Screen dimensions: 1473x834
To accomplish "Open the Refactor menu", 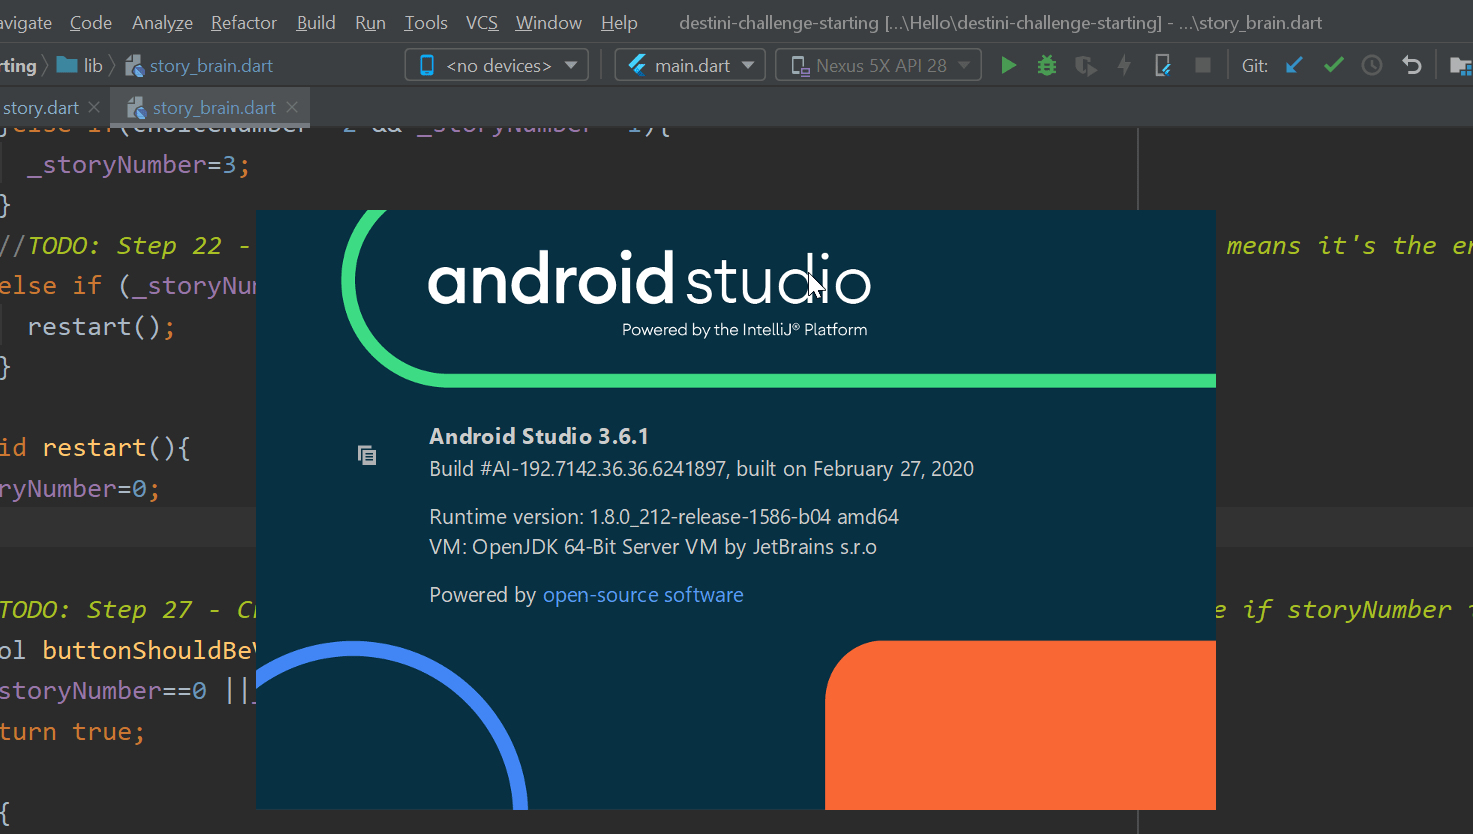I will (x=244, y=22).
